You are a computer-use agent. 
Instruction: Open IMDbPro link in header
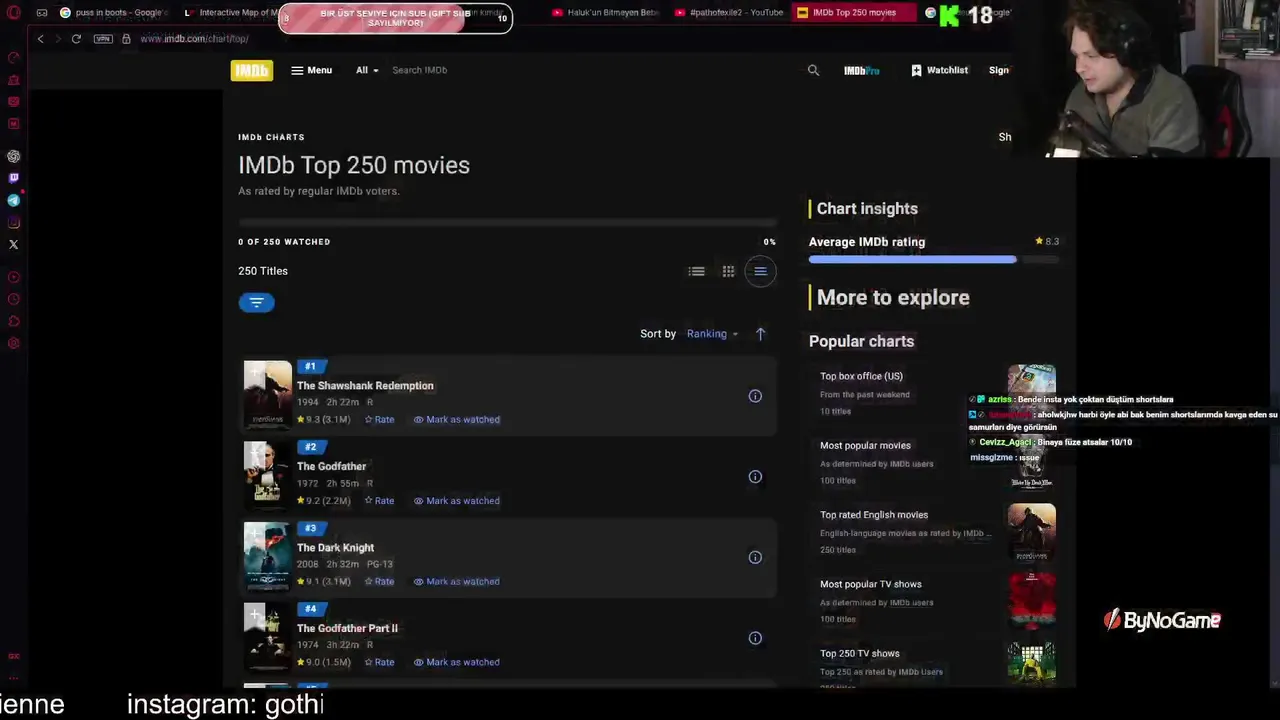862,70
